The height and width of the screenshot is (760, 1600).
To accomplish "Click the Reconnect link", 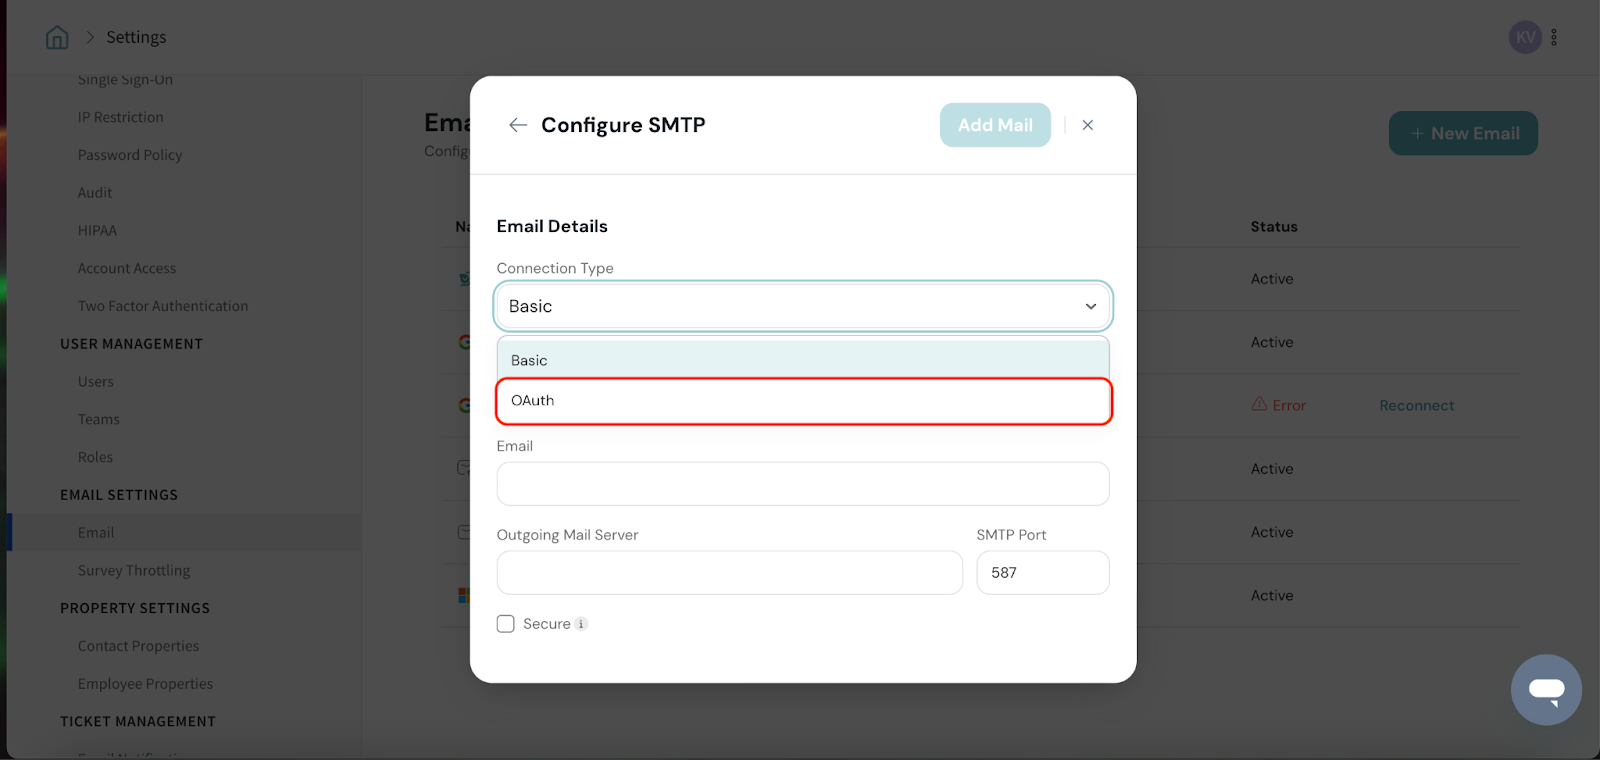I will pyautogui.click(x=1416, y=405).
